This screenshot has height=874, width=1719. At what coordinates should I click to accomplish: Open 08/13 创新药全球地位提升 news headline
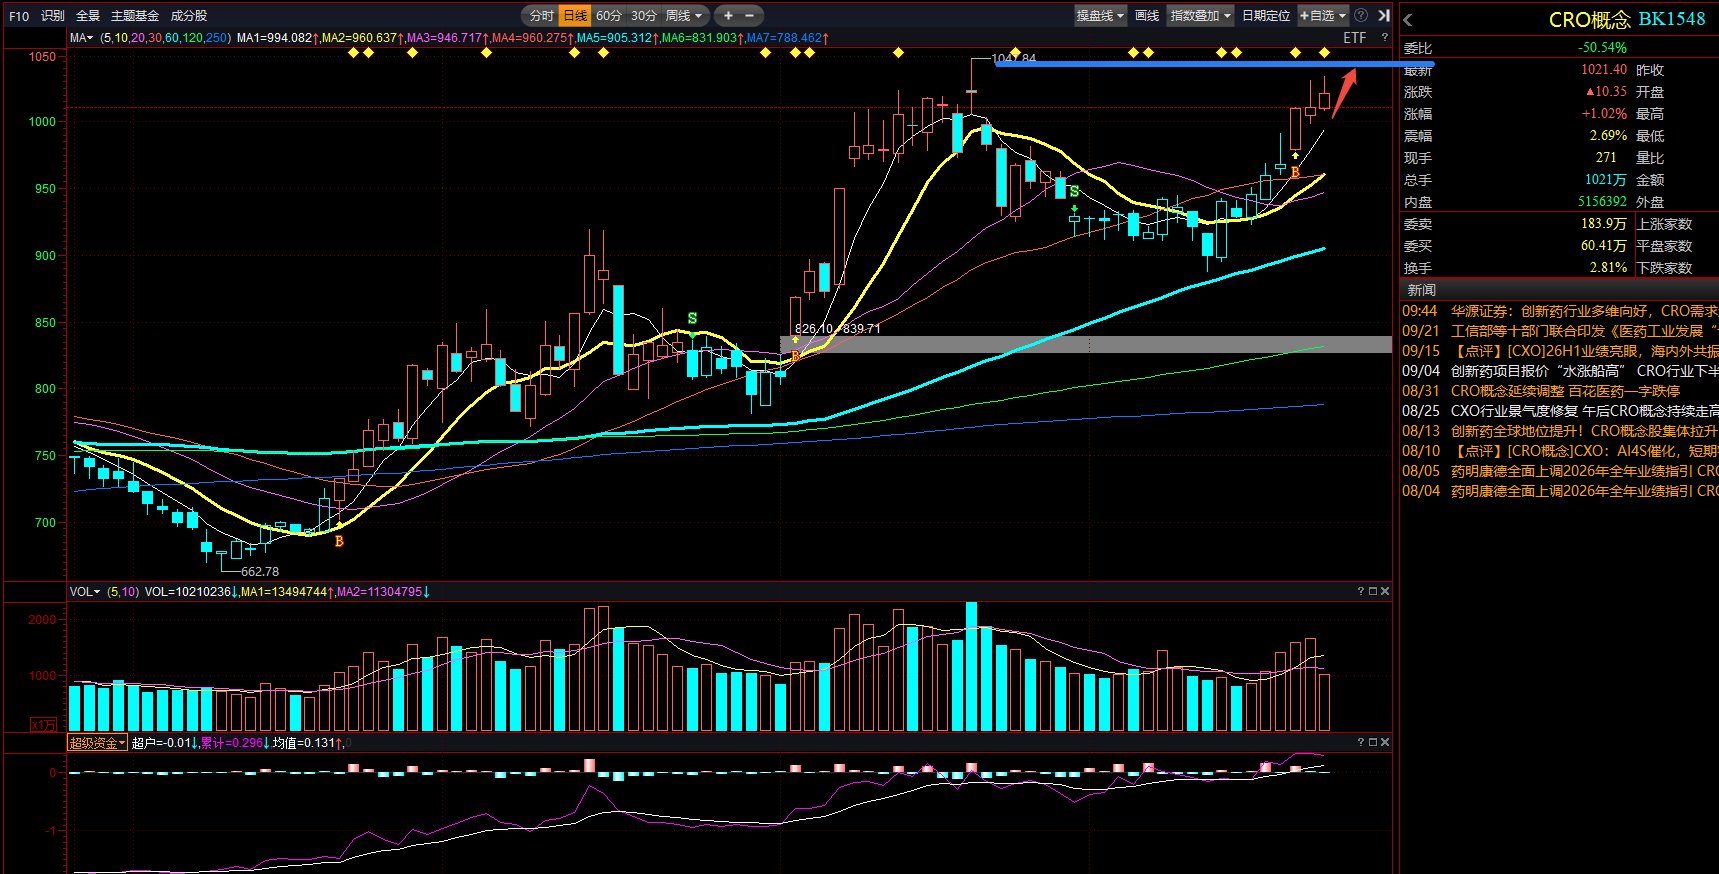(x=1560, y=431)
